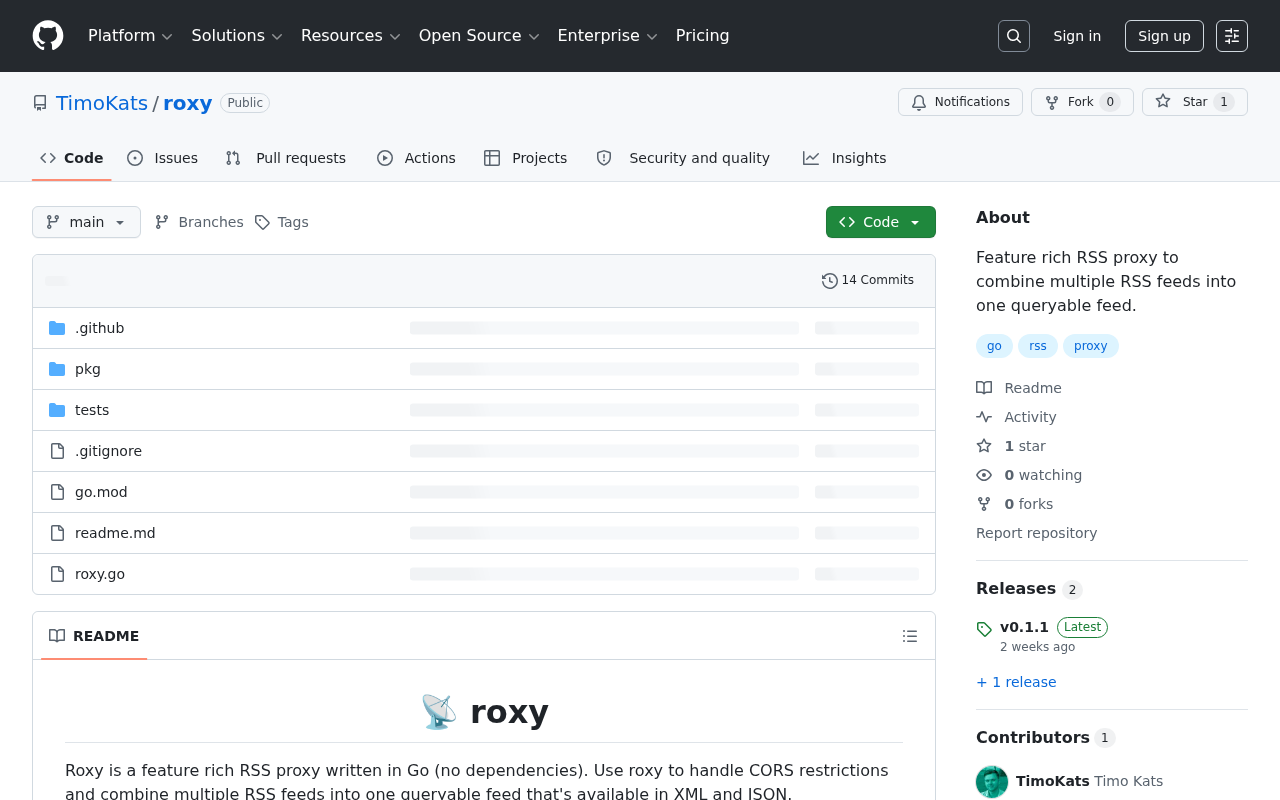Screen dimensions: 1280x800
Task: Click the .github folder icon
Action: 57,328
